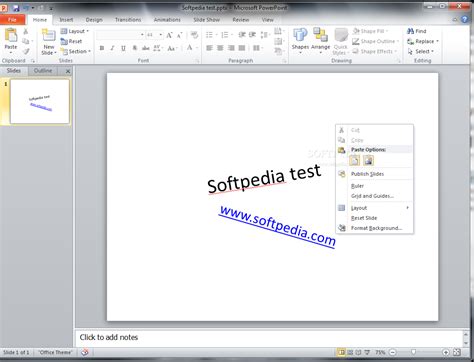Switch to the Insert ribbon tab

pos(66,20)
